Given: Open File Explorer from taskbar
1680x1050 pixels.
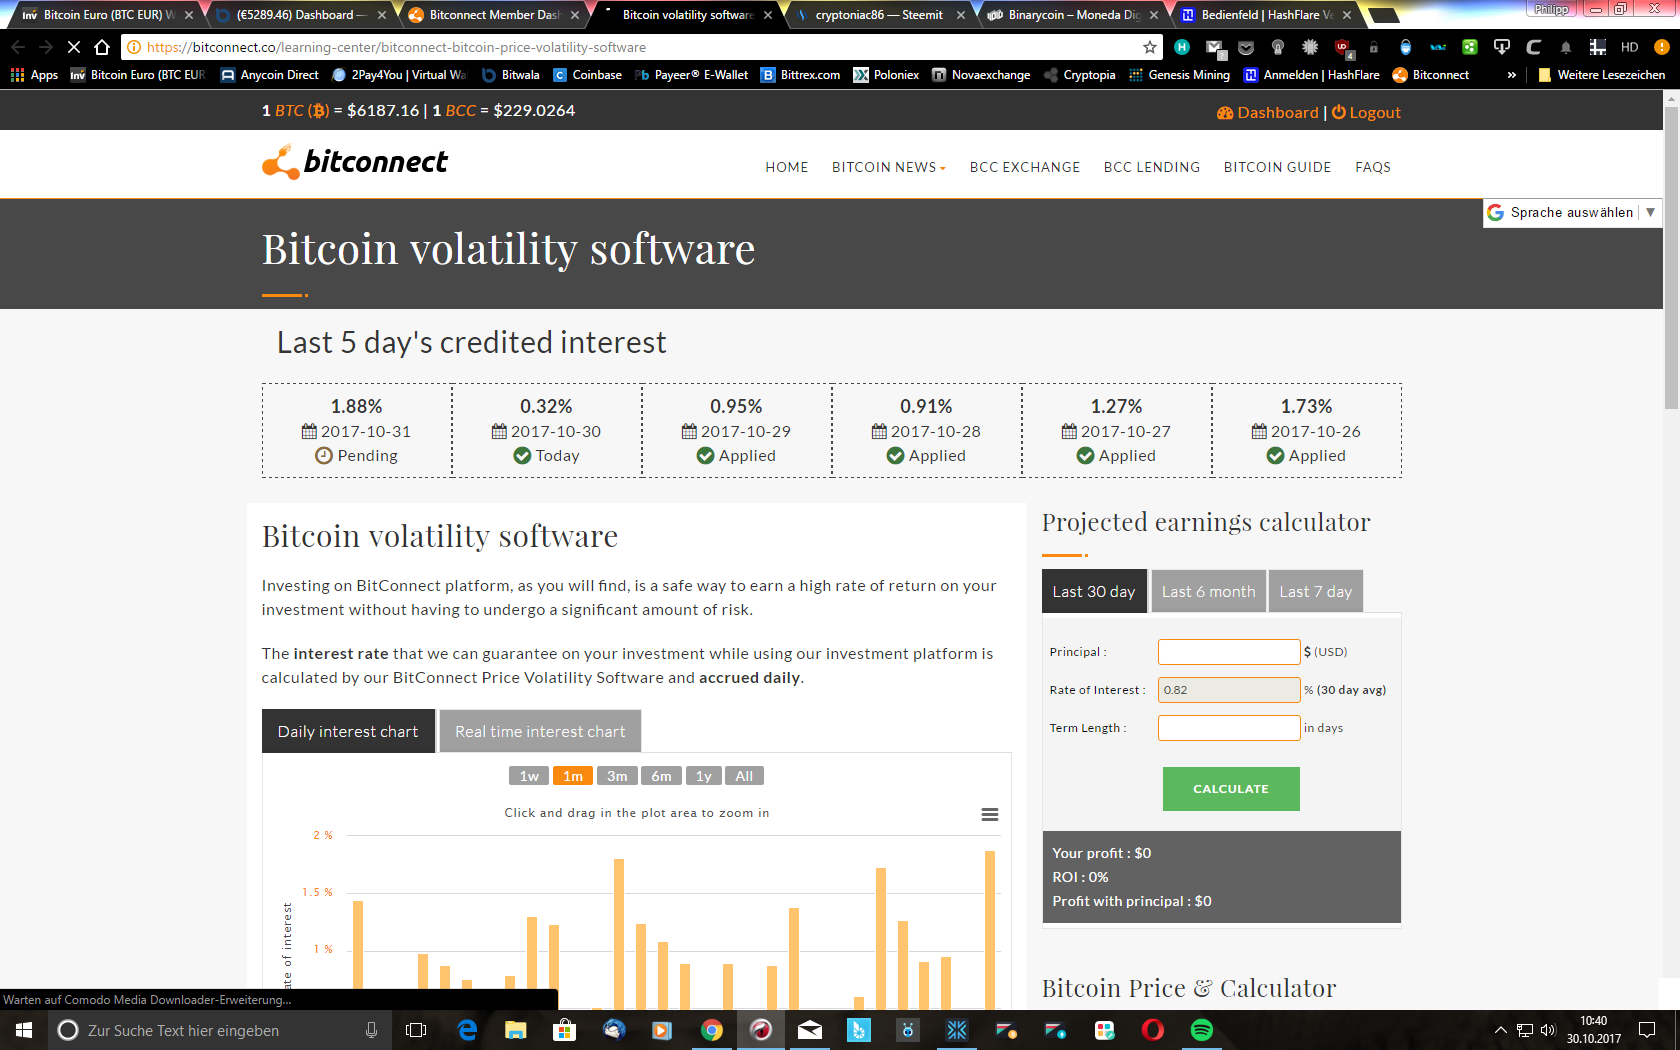Looking at the screenshot, I should click(516, 1030).
